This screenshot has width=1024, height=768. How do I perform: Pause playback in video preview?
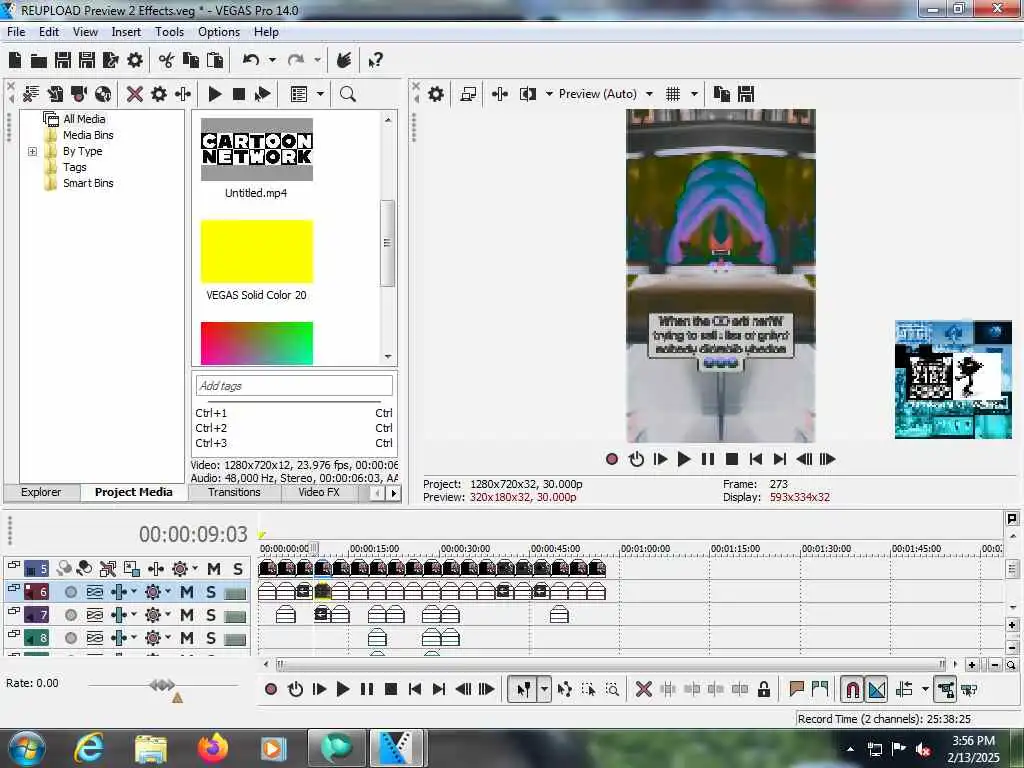pos(708,459)
